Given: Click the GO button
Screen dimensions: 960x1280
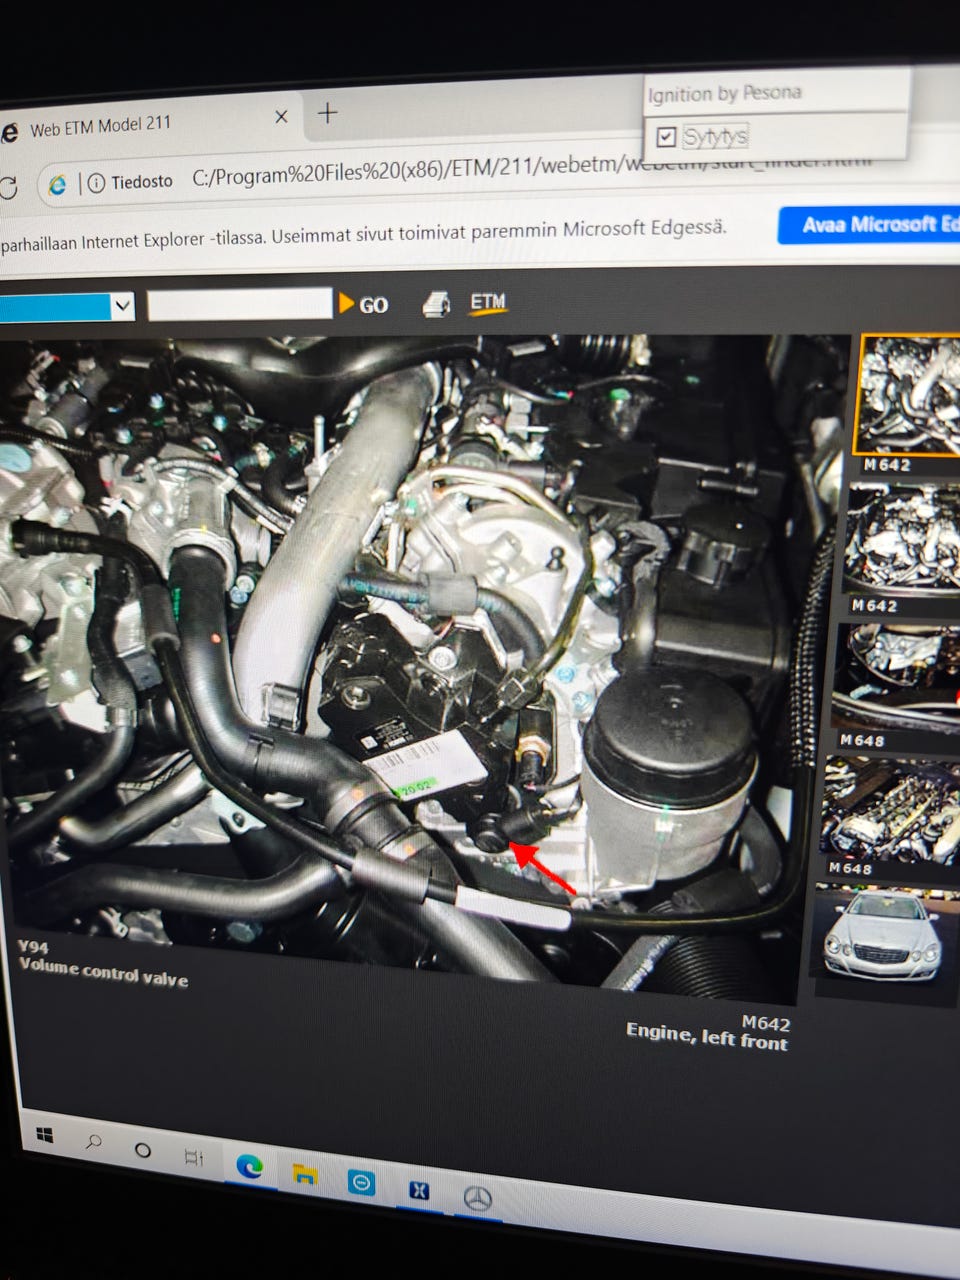Looking at the screenshot, I should click(x=364, y=304).
